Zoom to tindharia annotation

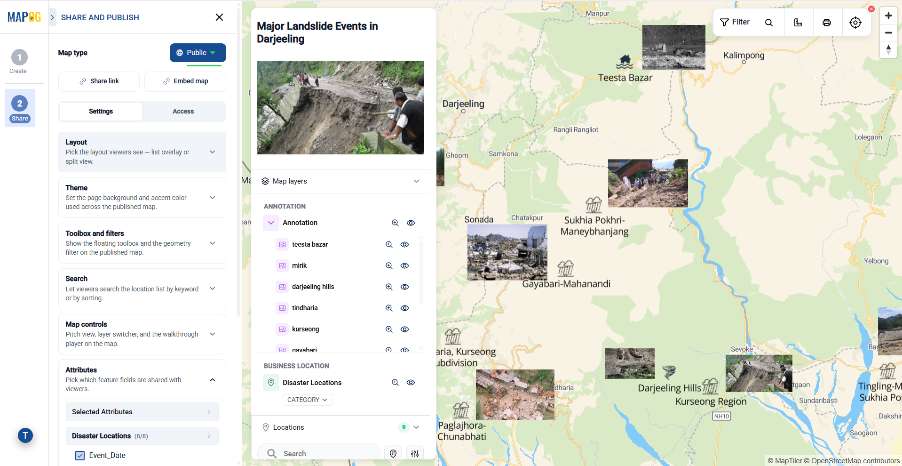click(x=389, y=308)
